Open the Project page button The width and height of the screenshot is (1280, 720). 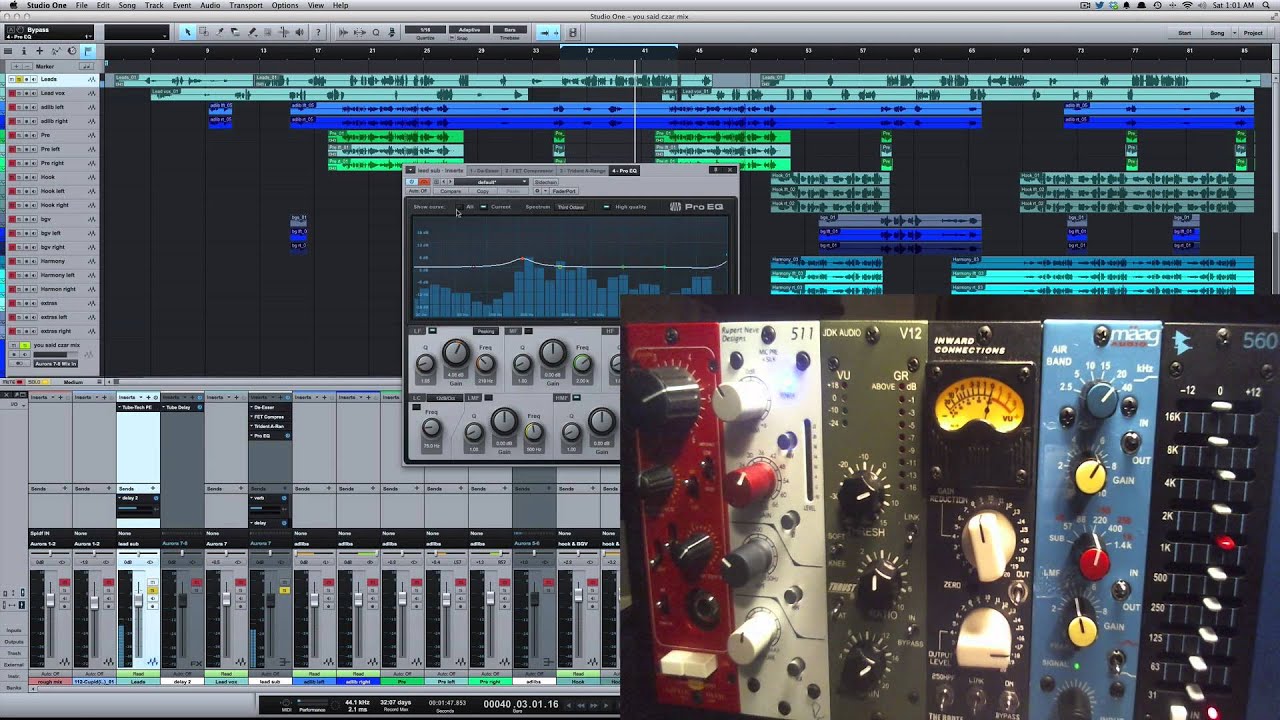point(1253,33)
